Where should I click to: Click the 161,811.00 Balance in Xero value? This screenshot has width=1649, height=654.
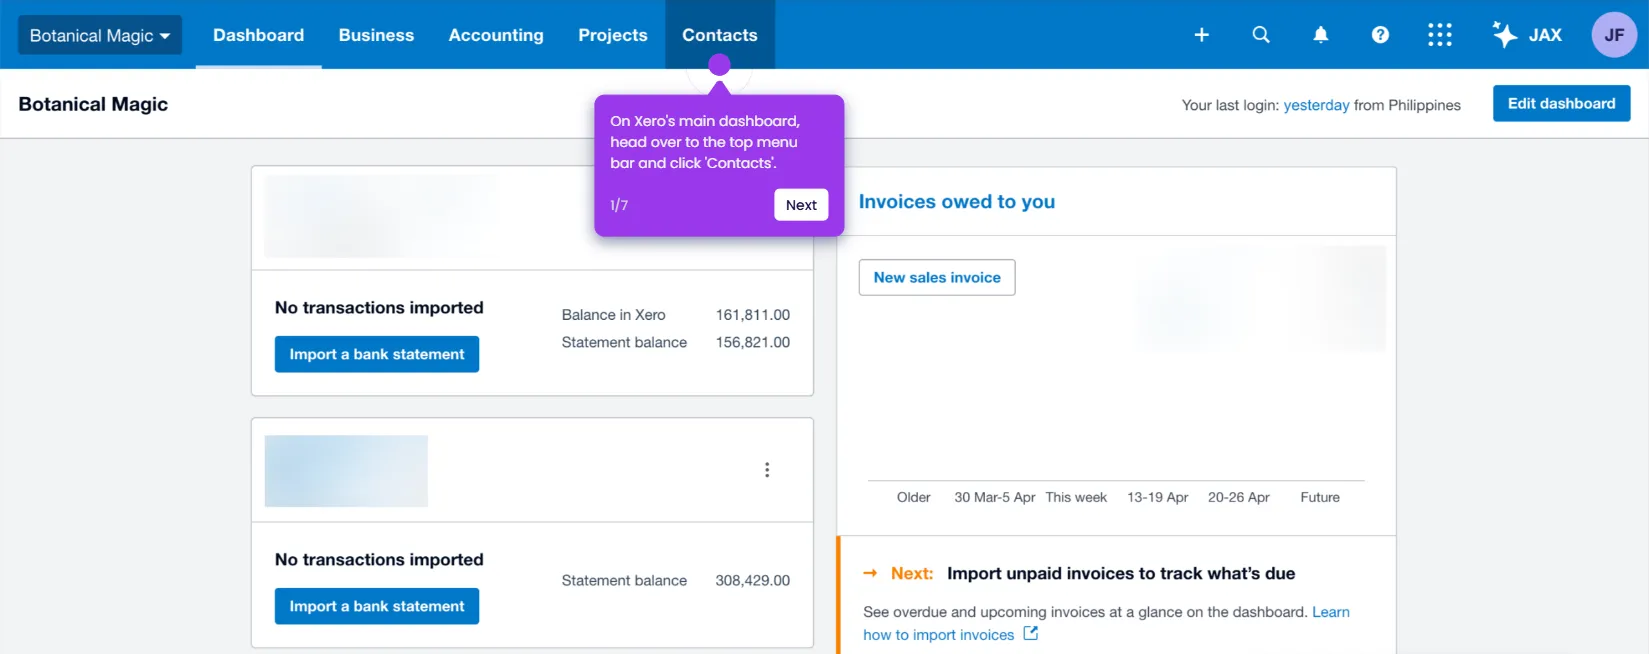[x=753, y=315]
